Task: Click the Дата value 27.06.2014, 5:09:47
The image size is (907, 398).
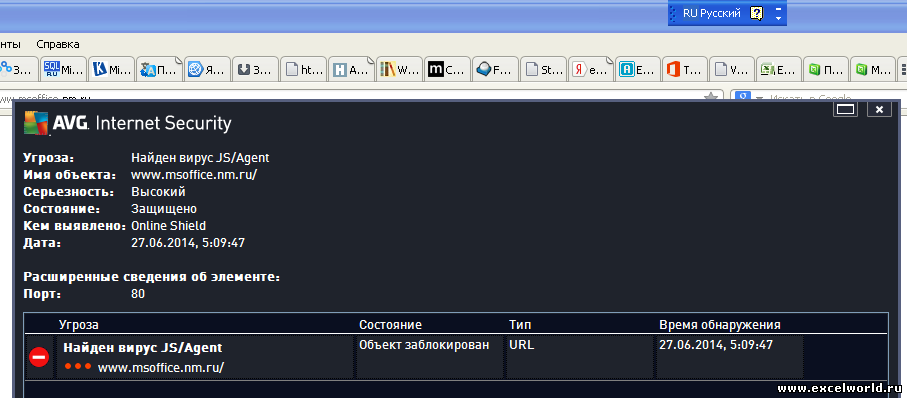Action: [x=188, y=243]
